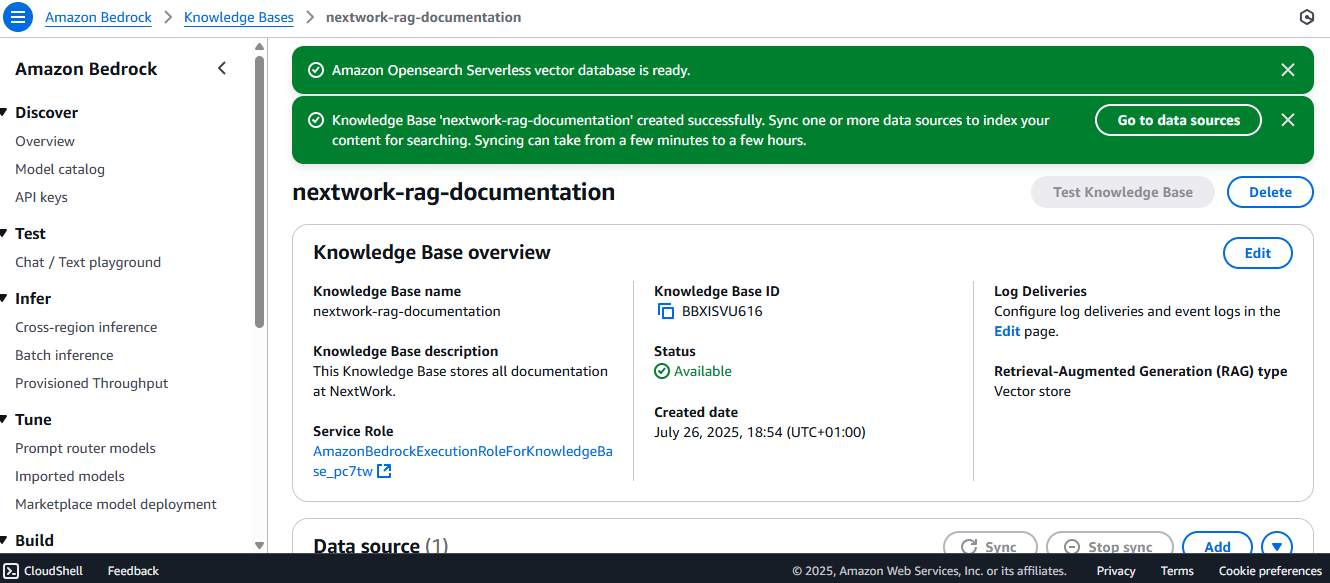Copy the Knowledge Base ID icon

tap(666, 311)
